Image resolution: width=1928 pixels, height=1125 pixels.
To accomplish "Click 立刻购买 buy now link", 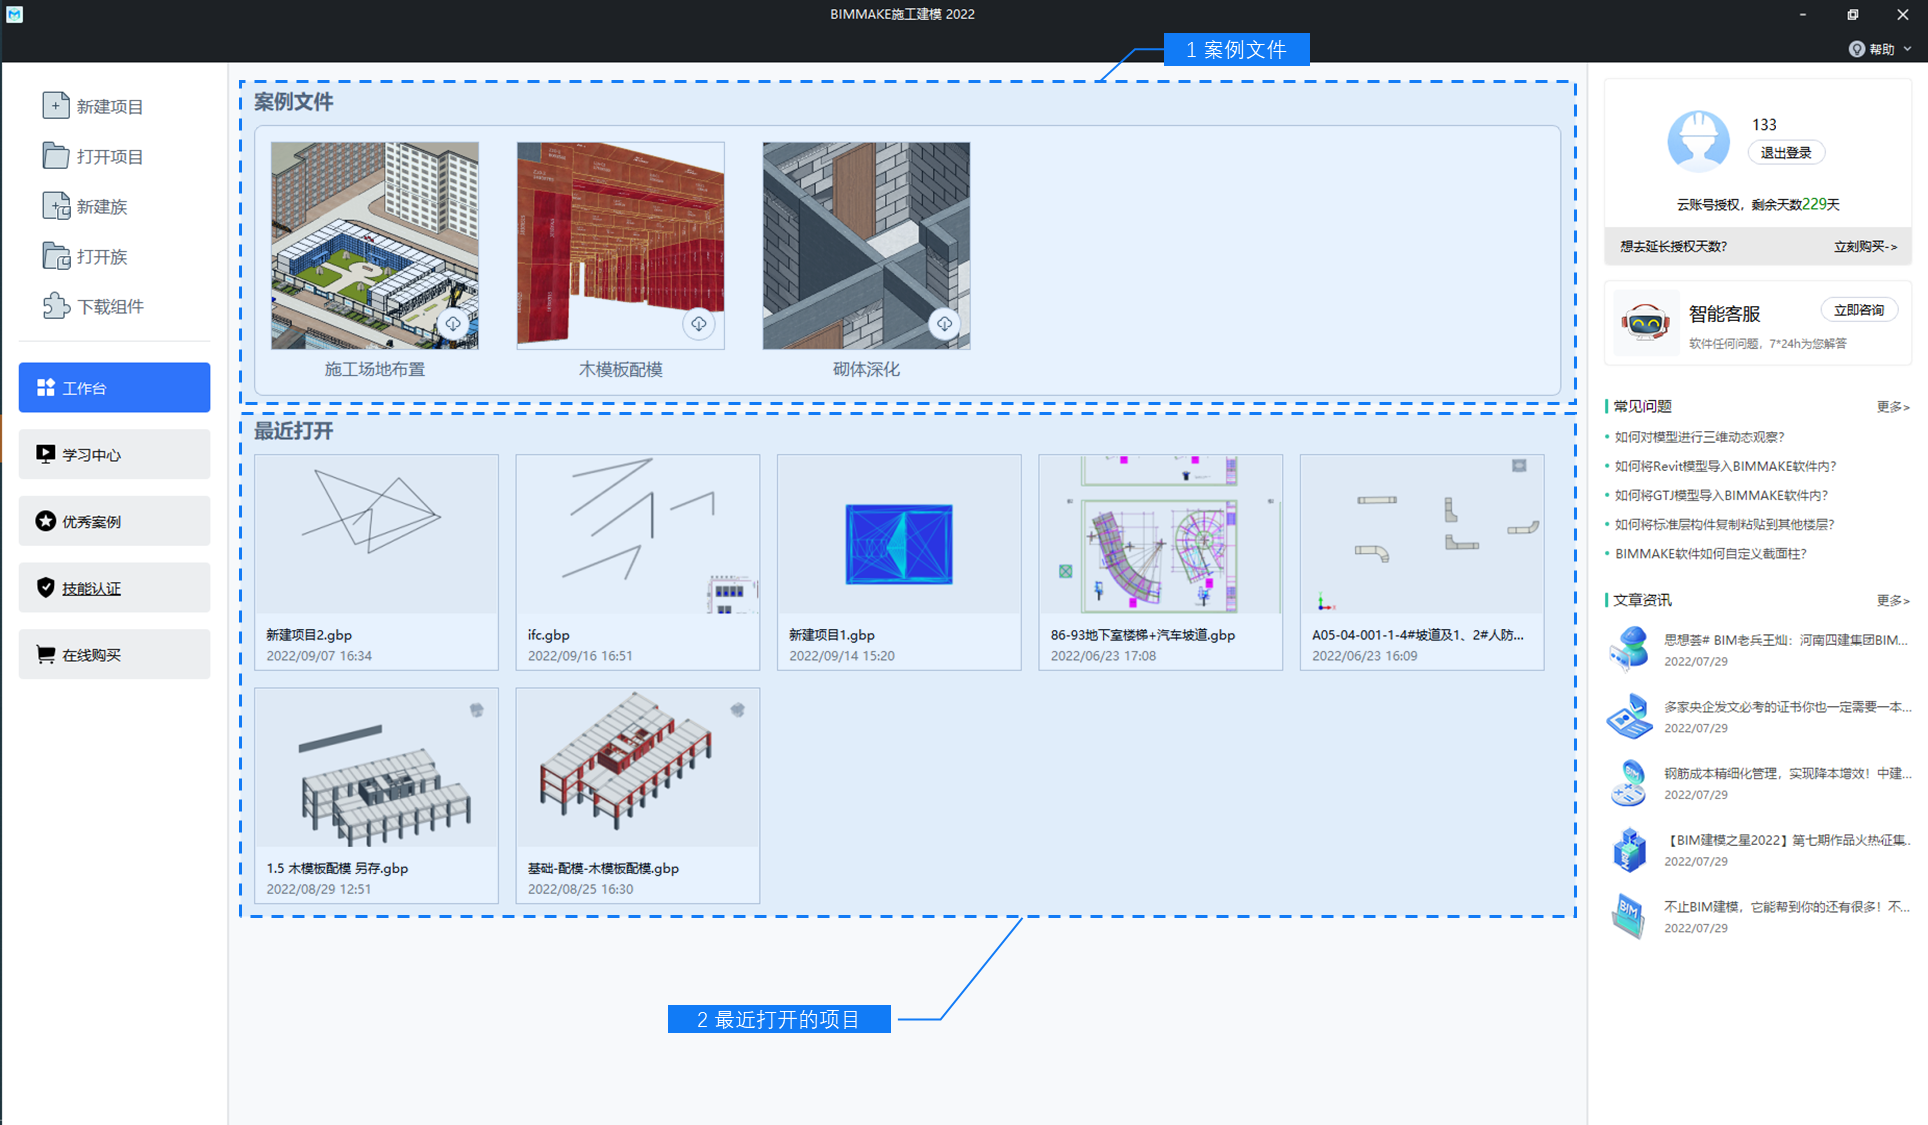I will click(1865, 246).
